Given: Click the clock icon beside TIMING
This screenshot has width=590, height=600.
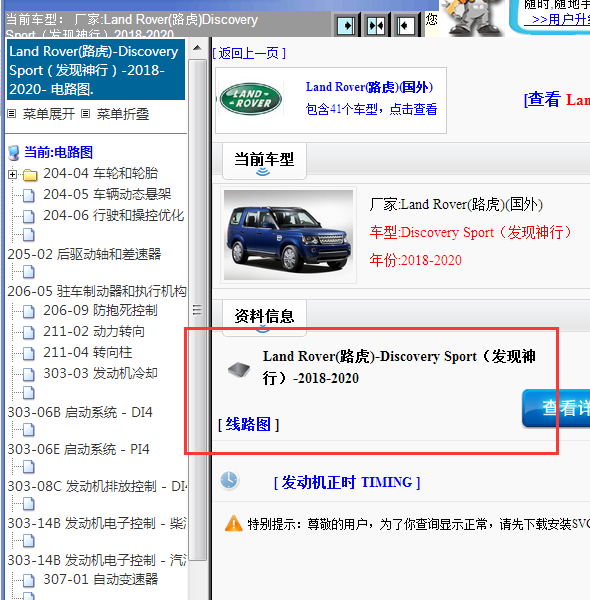Looking at the screenshot, I should pos(229,480).
